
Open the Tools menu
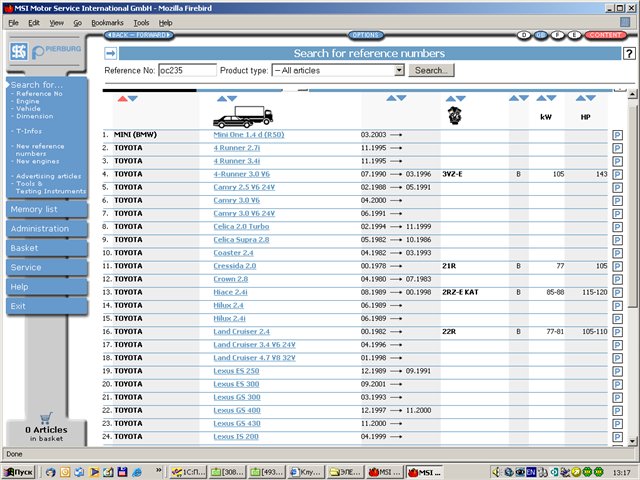click(x=141, y=23)
